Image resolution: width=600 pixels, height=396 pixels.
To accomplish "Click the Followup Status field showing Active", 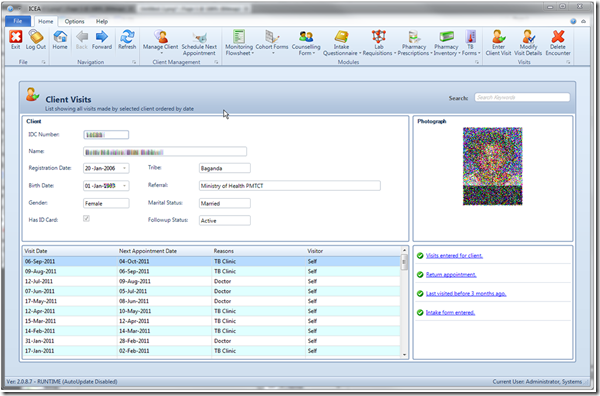I will click(x=225, y=221).
